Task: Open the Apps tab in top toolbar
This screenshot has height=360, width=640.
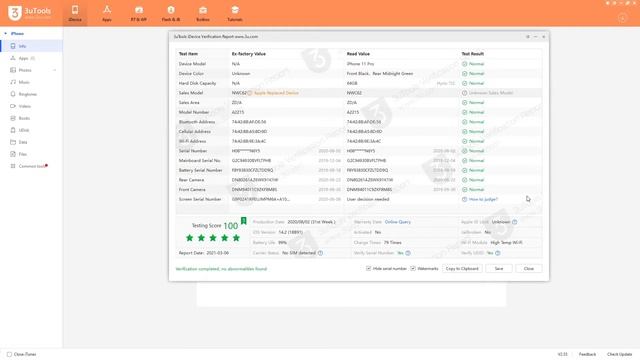Action: [107, 13]
